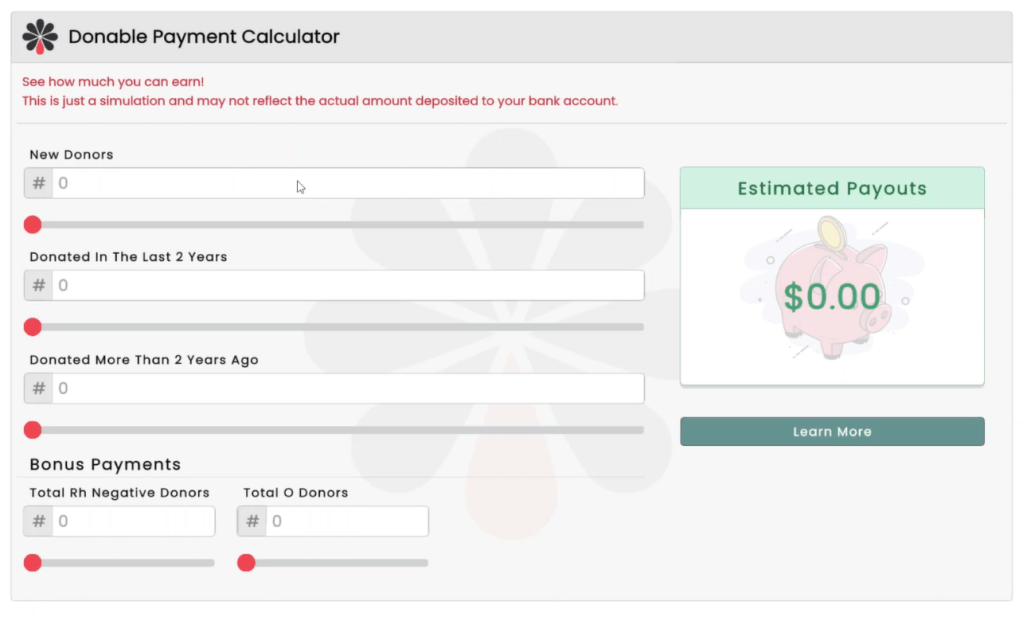Image resolution: width=1023 pixels, height=621 pixels.
Task: Click the Donated More Than 2 Years Ago slider handle
Action: pyautogui.click(x=33, y=430)
